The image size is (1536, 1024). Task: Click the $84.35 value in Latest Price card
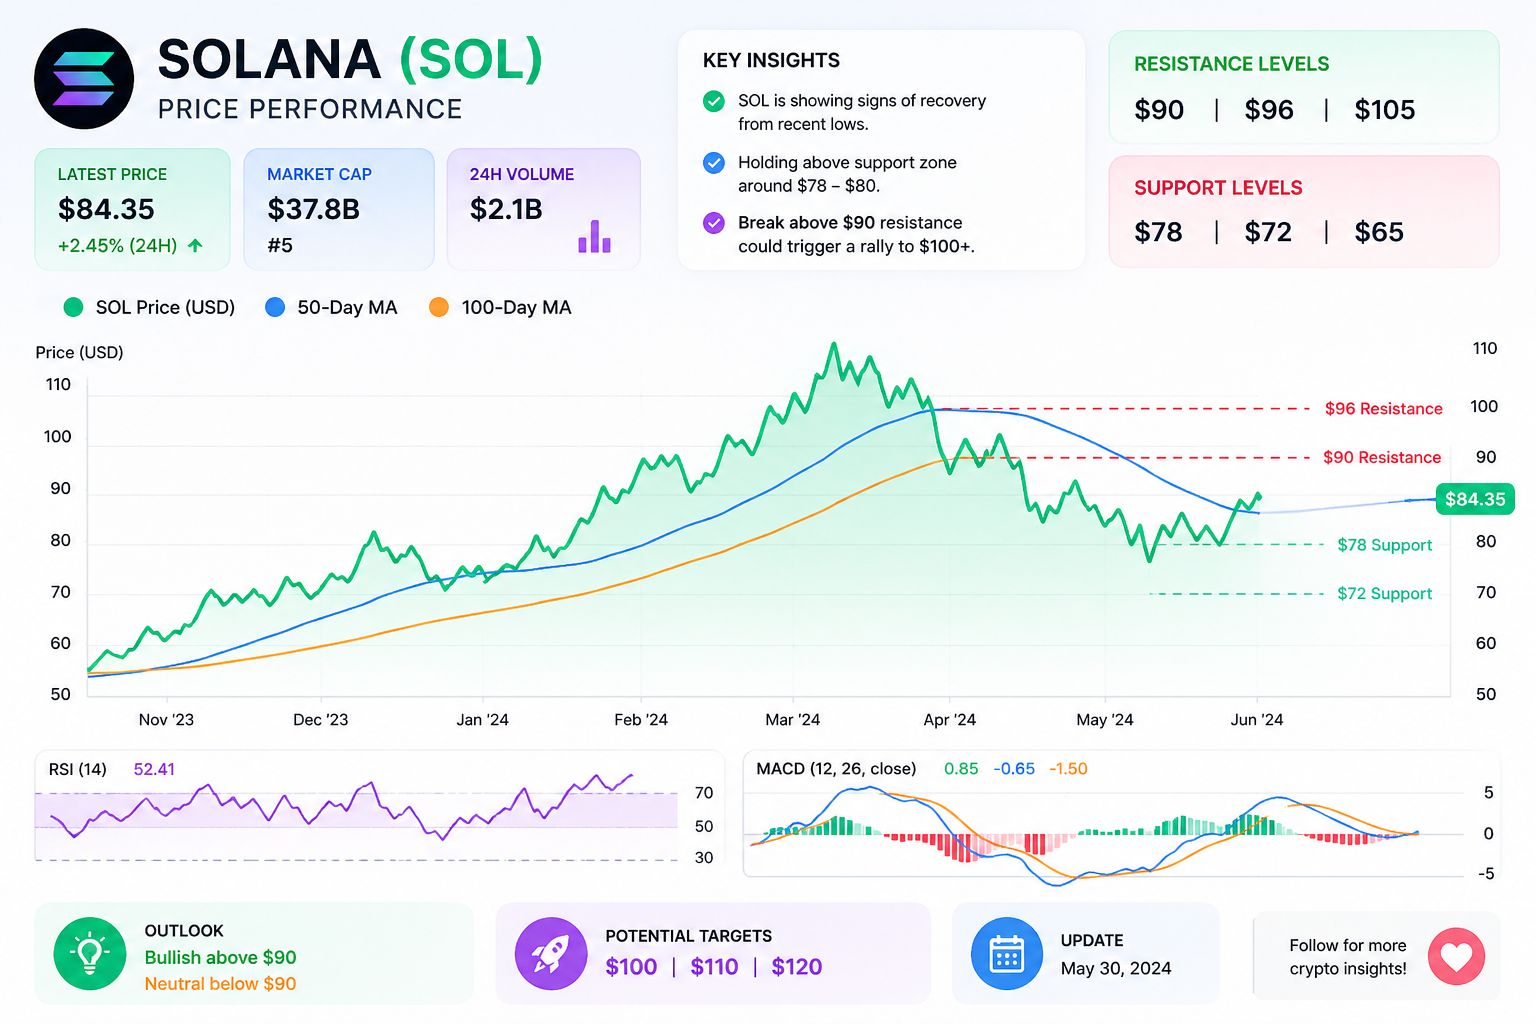pyautogui.click(x=106, y=209)
